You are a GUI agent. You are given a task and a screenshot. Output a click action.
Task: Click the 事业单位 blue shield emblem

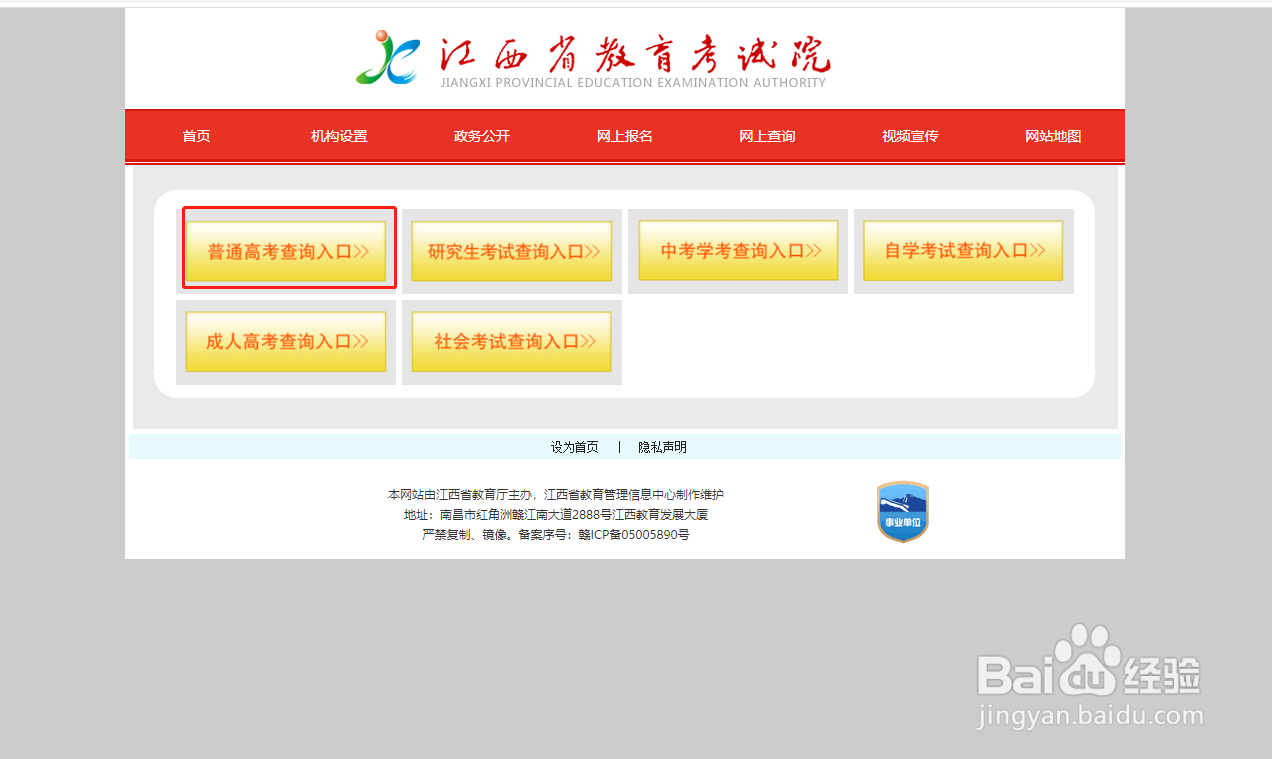pos(902,511)
